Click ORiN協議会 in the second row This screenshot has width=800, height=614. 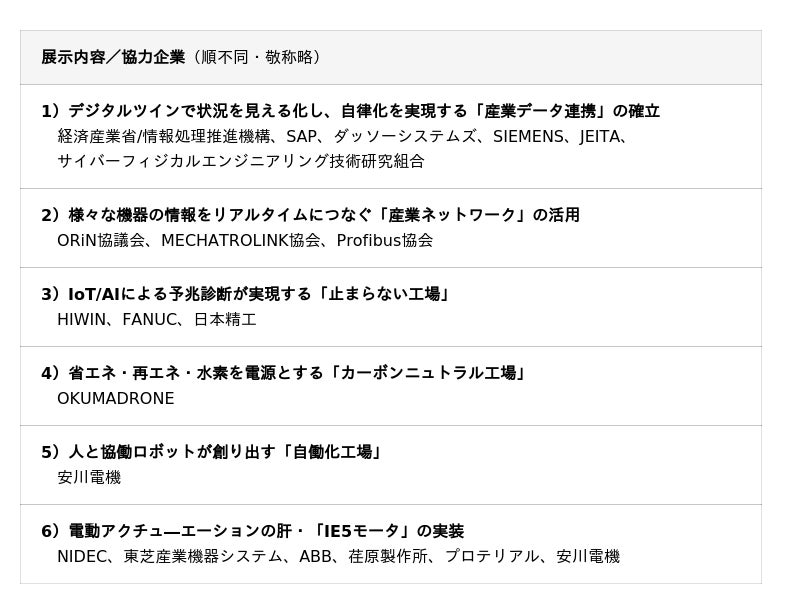click(102, 240)
